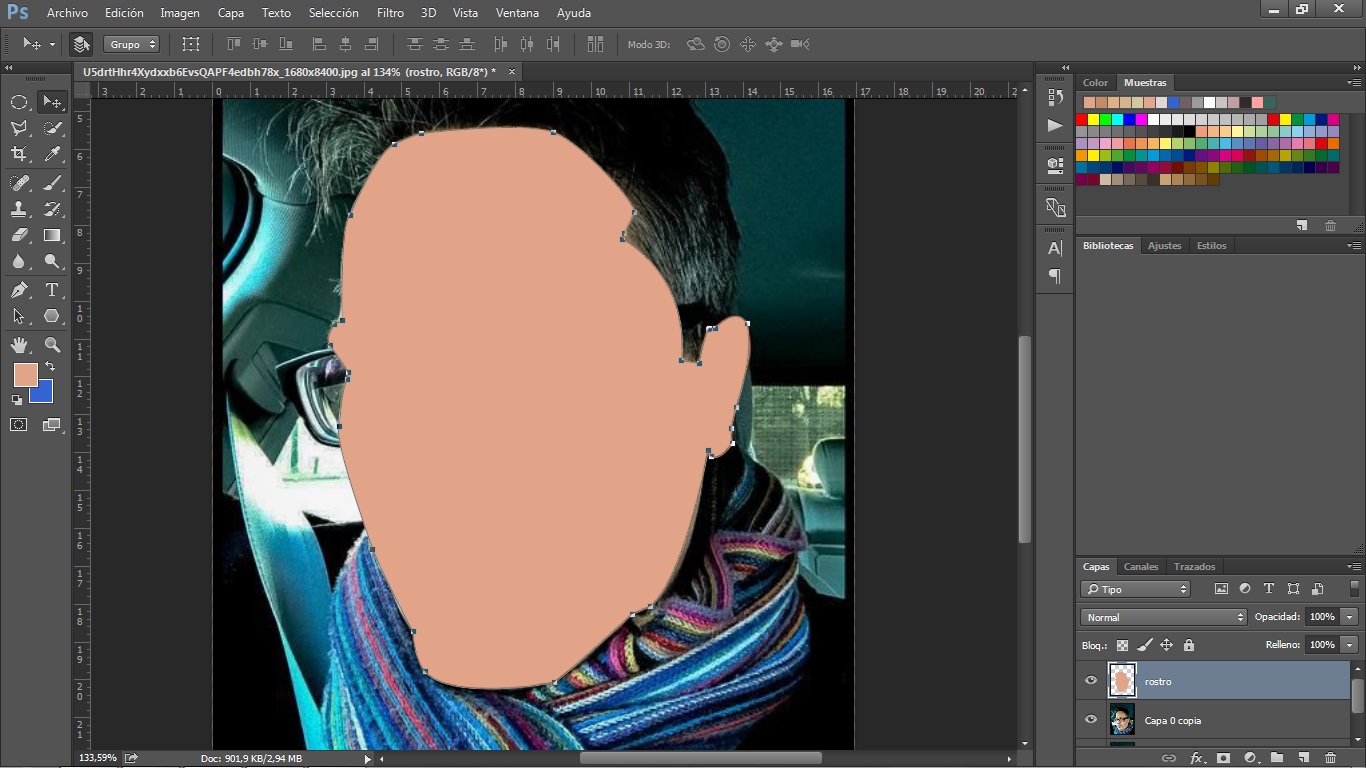Create a new group folder
This screenshot has height=768, width=1366.
[1277, 758]
